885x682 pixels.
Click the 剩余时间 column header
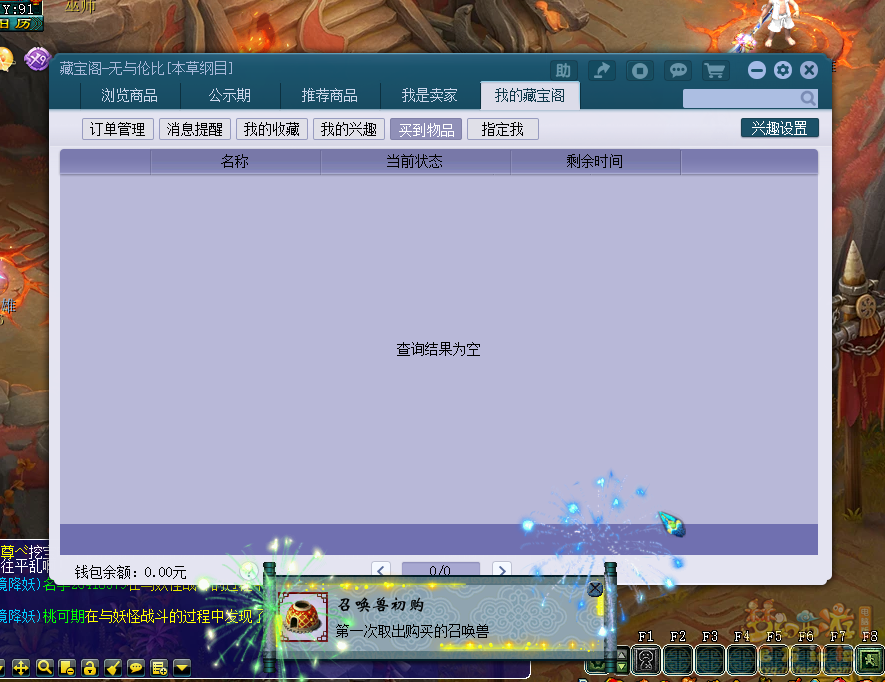coord(595,162)
